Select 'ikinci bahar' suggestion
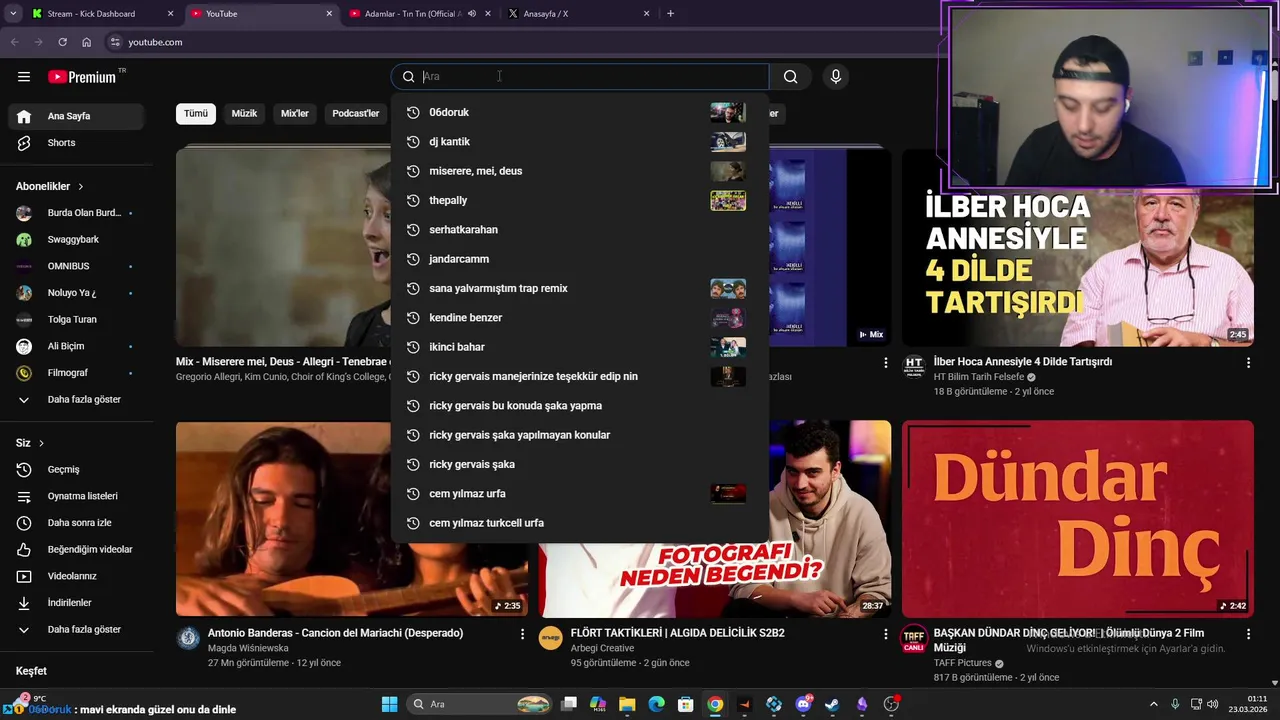The height and width of the screenshot is (720, 1280). pyautogui.click(x=580, y=347)
